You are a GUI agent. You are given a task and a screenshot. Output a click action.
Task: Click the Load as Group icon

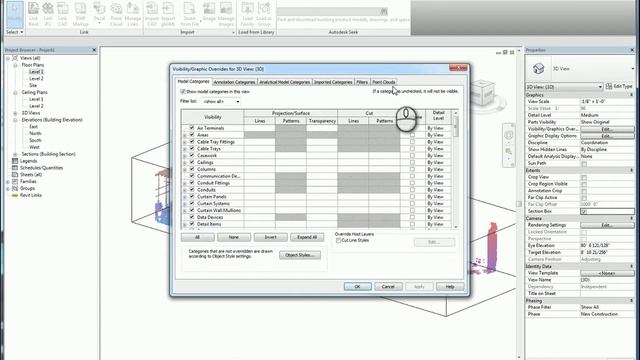(x=264, y=14)
